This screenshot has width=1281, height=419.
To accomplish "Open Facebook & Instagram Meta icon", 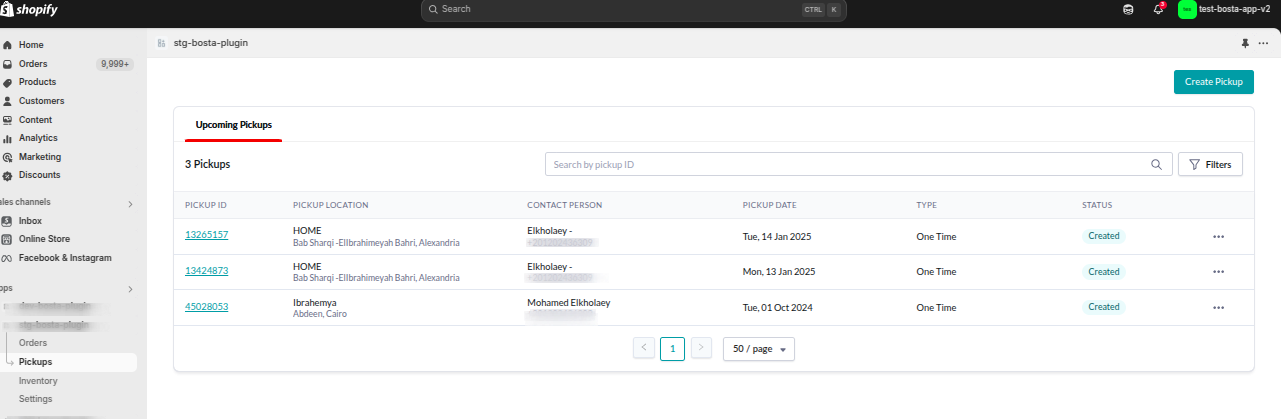I will pos(8,258).
